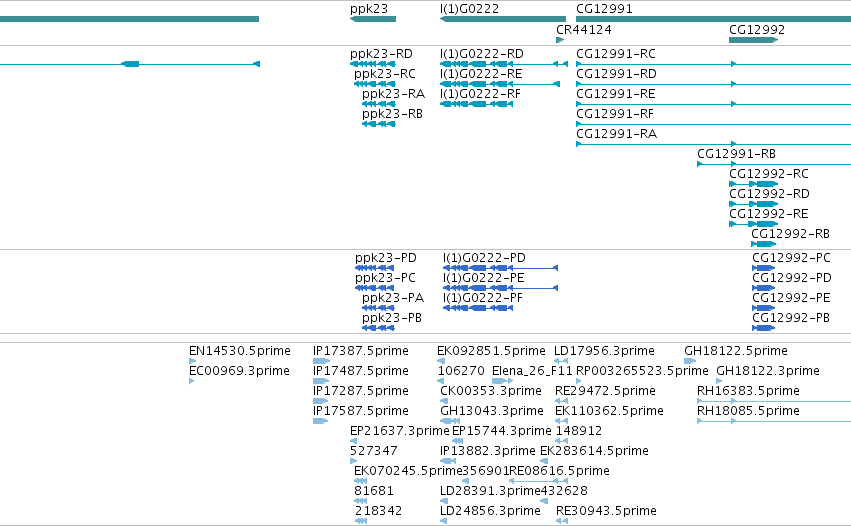Select the l(1)G0222 gene bar
The image size is (851, 526).
503,19
